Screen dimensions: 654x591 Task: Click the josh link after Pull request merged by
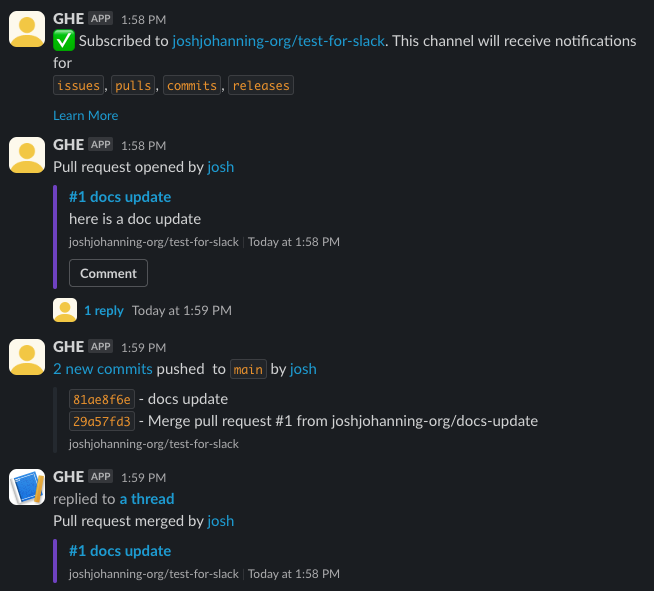coord(220,521)
